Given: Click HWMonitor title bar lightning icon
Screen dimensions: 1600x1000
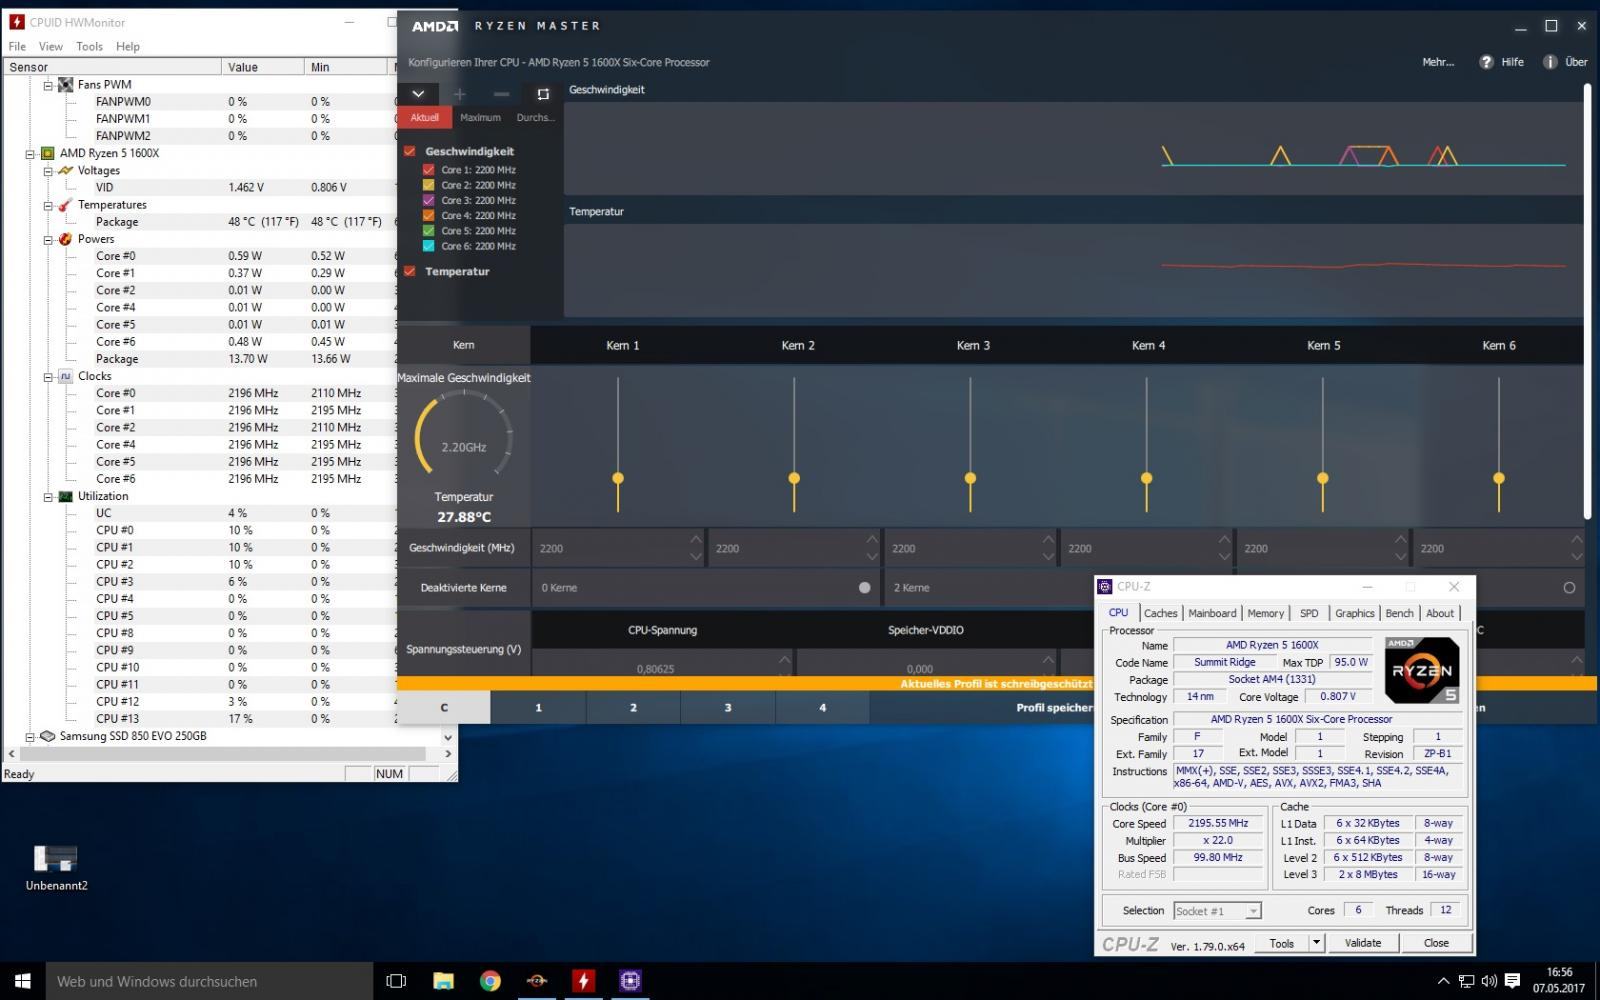Looking at the screenshot, I should (16, 22).
